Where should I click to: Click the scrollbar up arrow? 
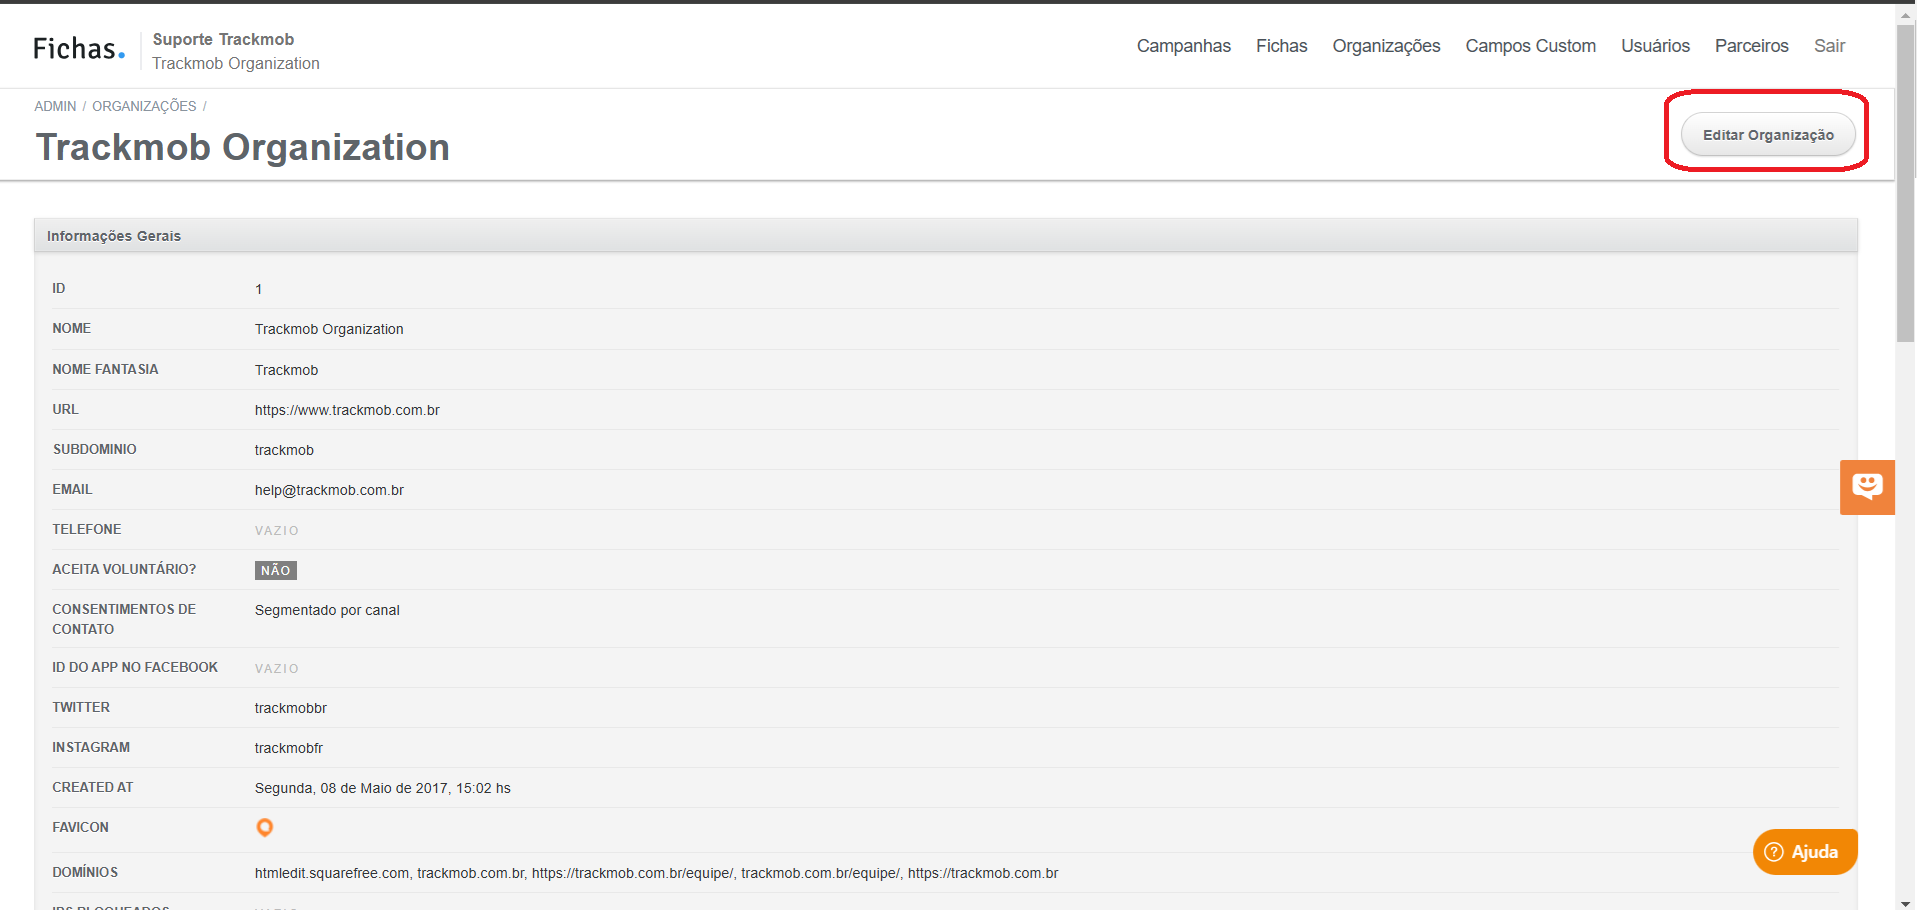pos(1906,14)
